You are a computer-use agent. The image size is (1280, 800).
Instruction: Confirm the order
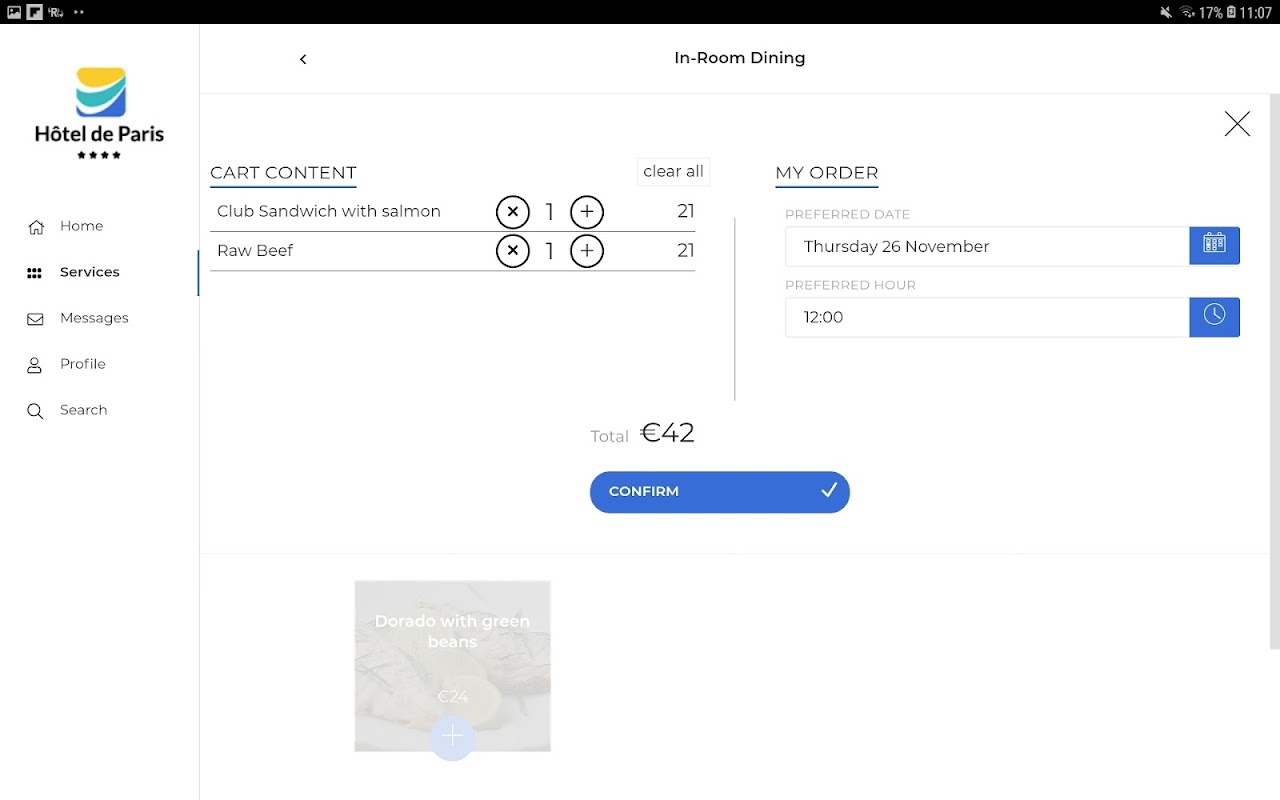tap(720, 492)
